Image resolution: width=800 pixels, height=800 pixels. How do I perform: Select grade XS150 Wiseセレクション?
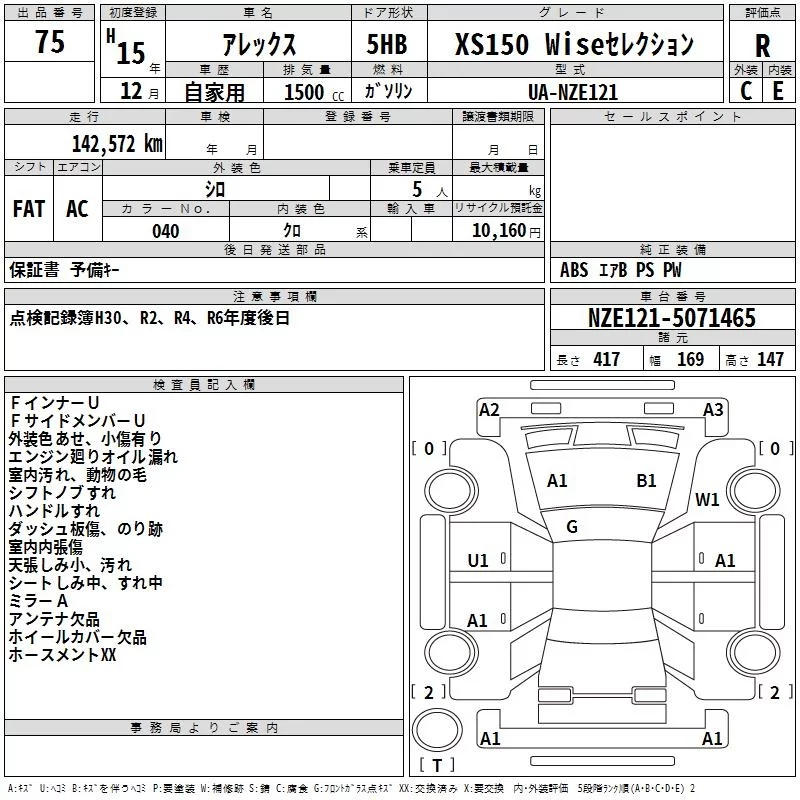574,44
